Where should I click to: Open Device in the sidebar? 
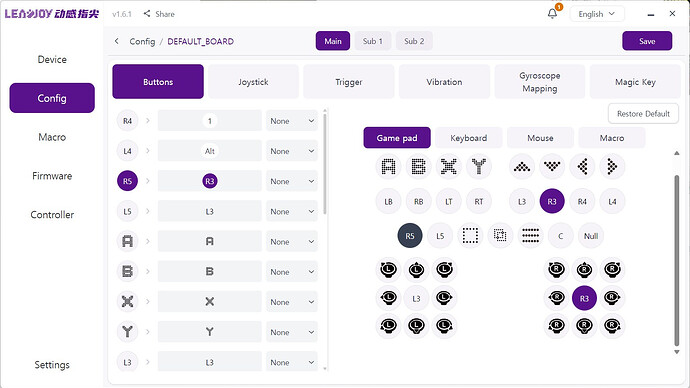[52, 59]
